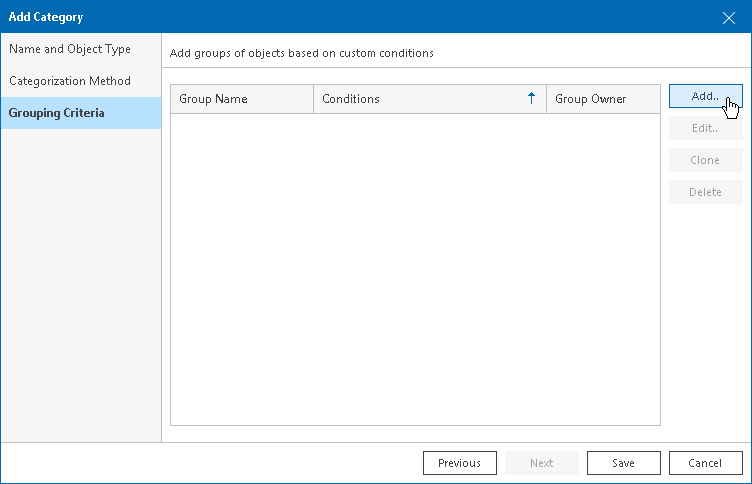Viewport: 752px width, 484px height.
Task: Close the Add Category dialog
Action: coord(729,17)
